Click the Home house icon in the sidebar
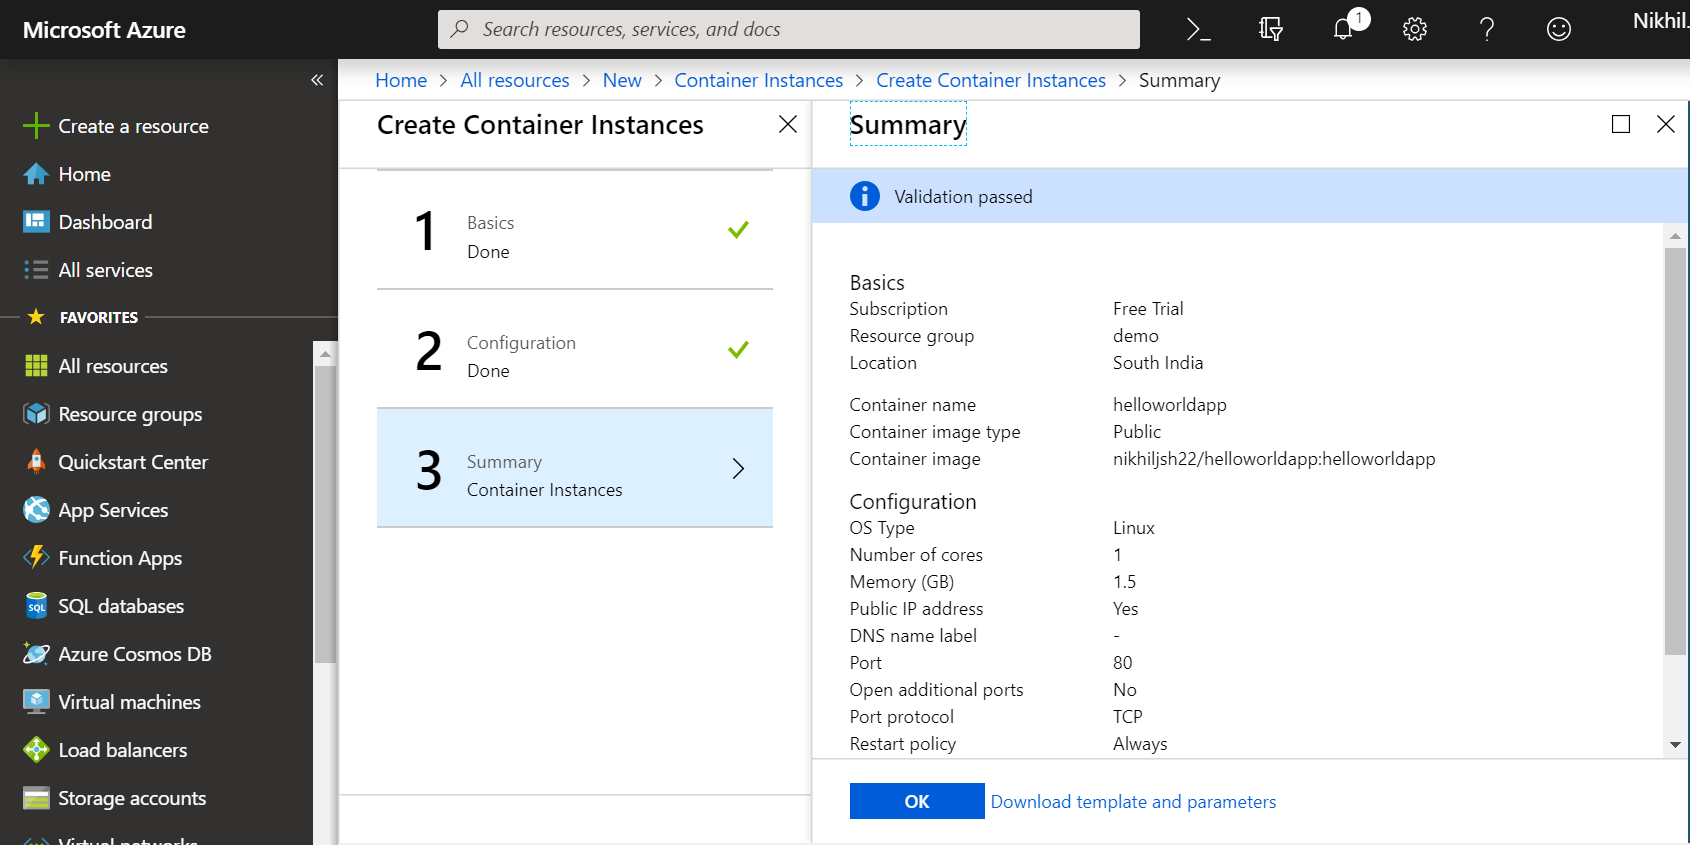 [36, 174]
